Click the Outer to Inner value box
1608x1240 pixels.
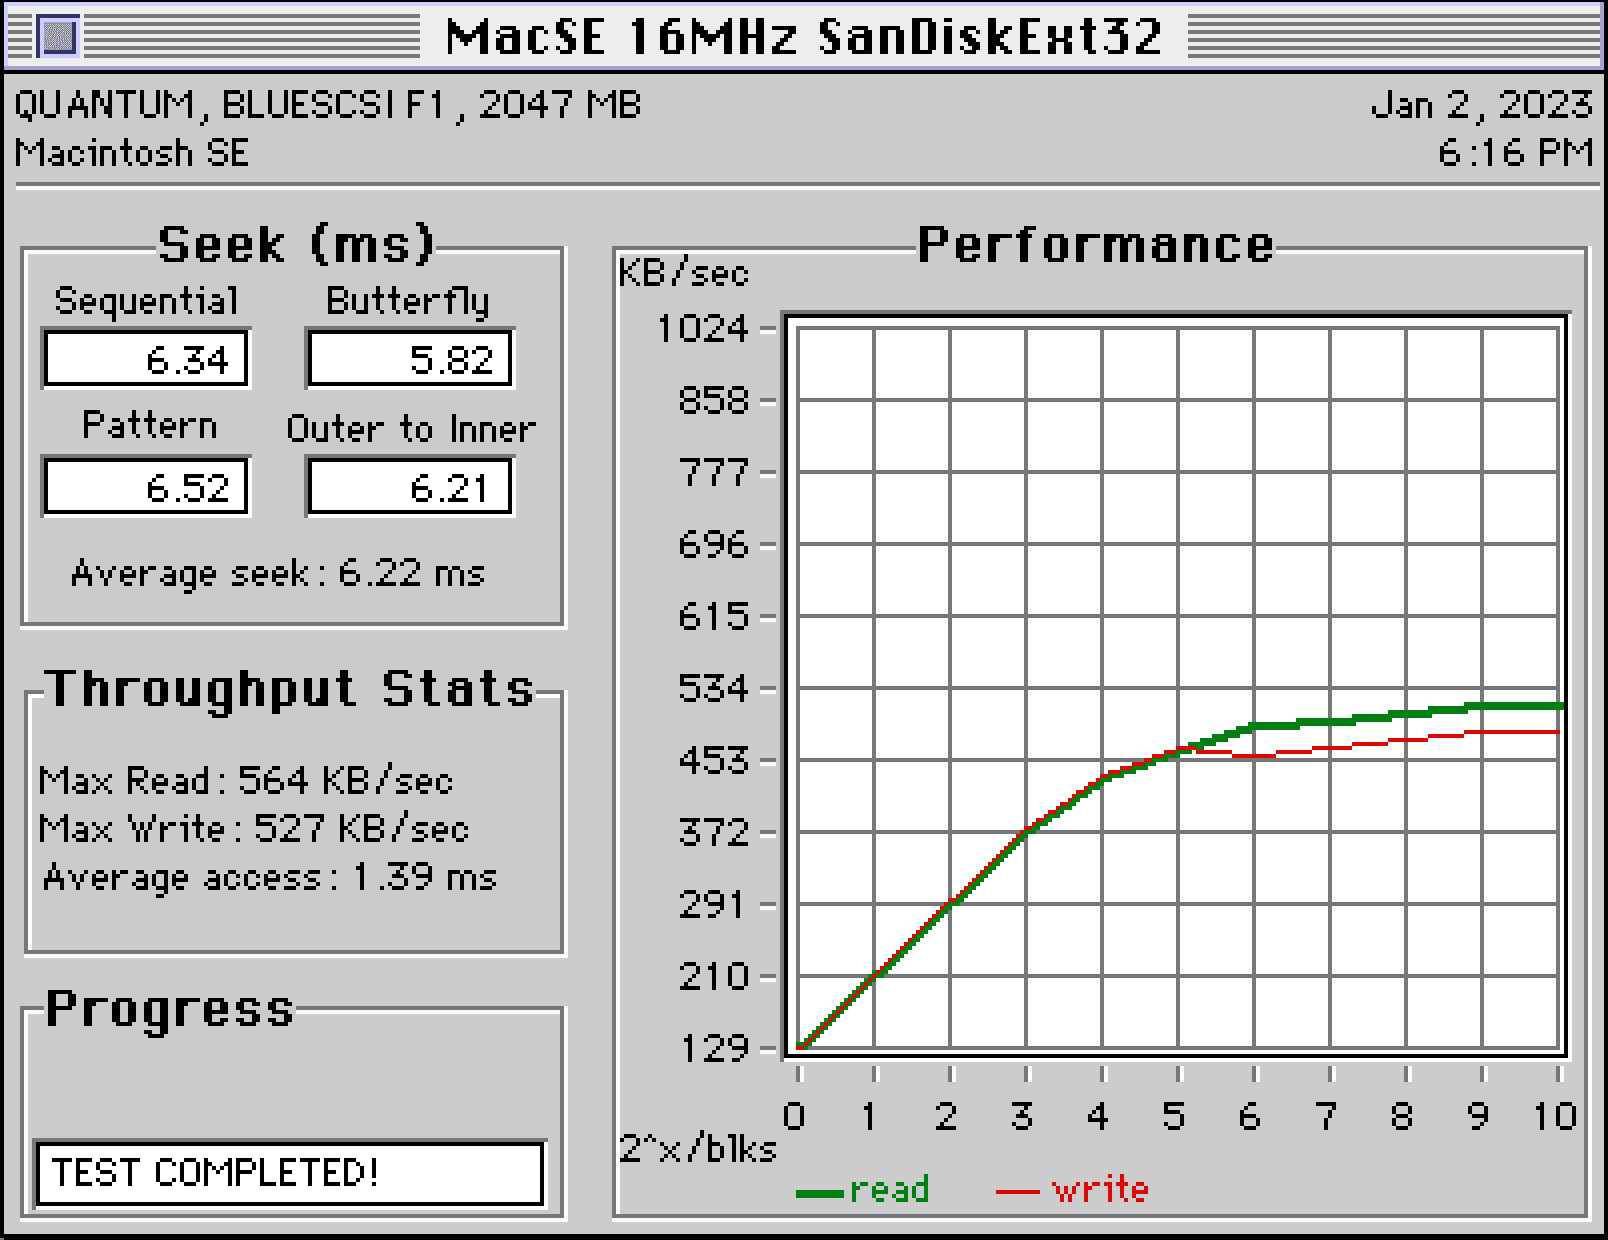pos(410,487)
